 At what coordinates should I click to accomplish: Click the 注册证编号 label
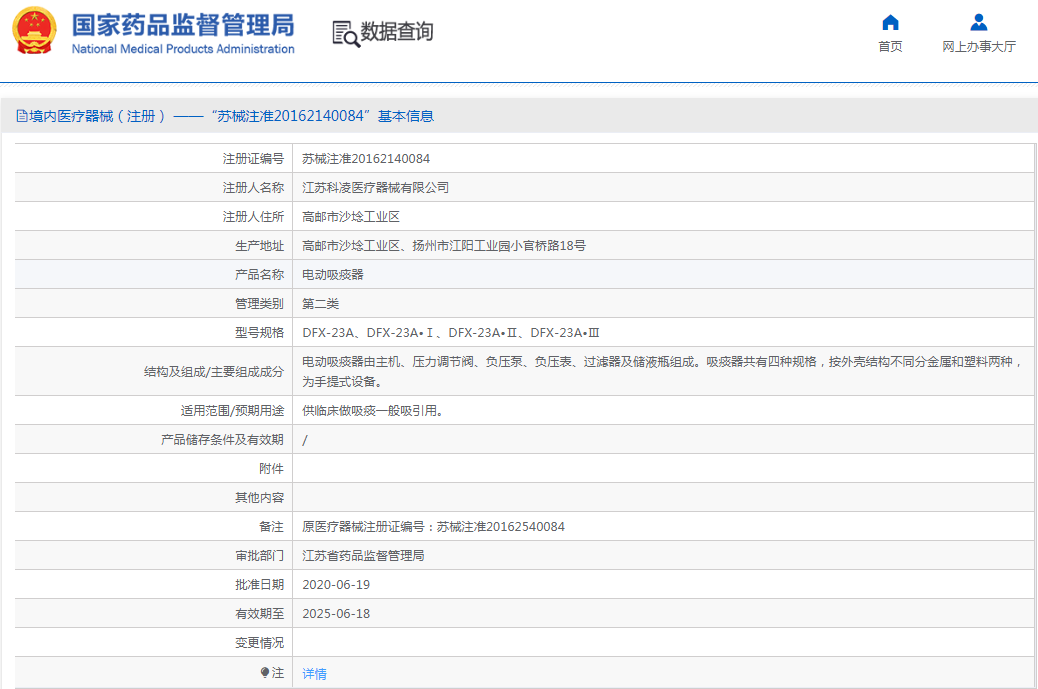click(253, 159)
